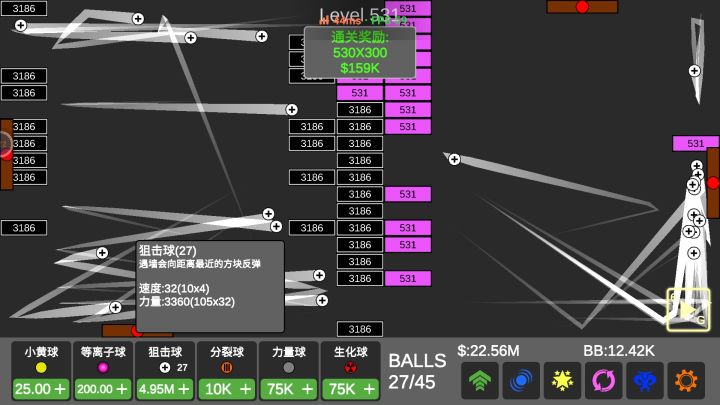Screen dimensions: 720x405
Task: Buy a 分裂球 with the 10K + button
Action: 227,389
